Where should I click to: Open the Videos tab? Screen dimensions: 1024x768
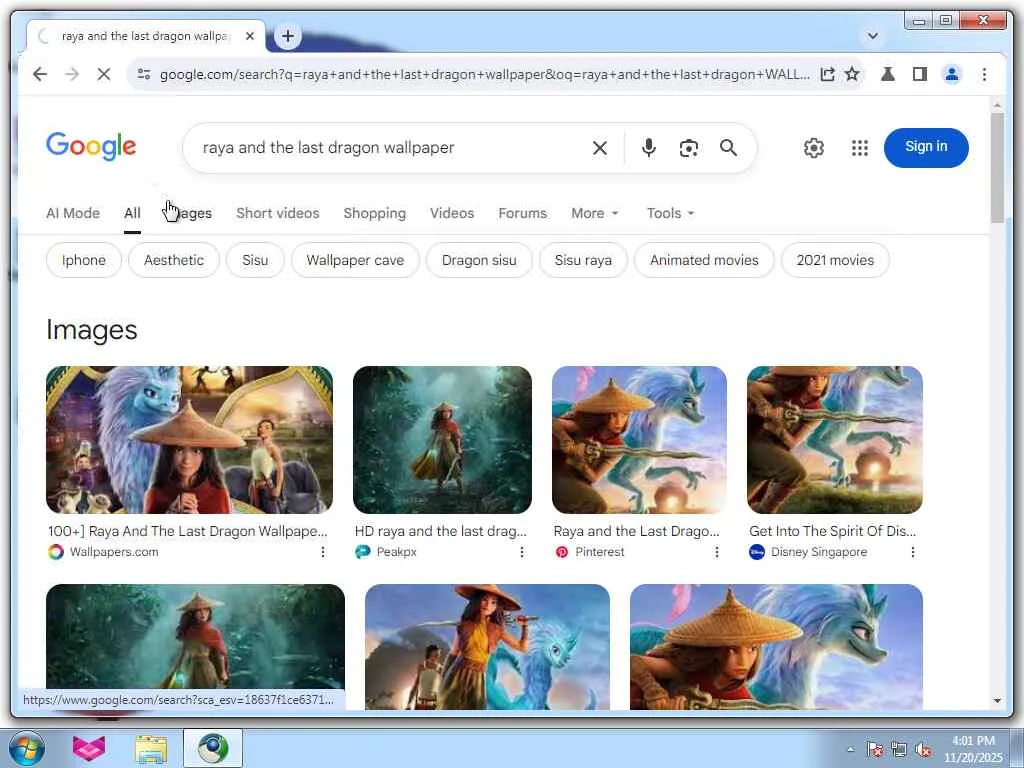(452, 213)
